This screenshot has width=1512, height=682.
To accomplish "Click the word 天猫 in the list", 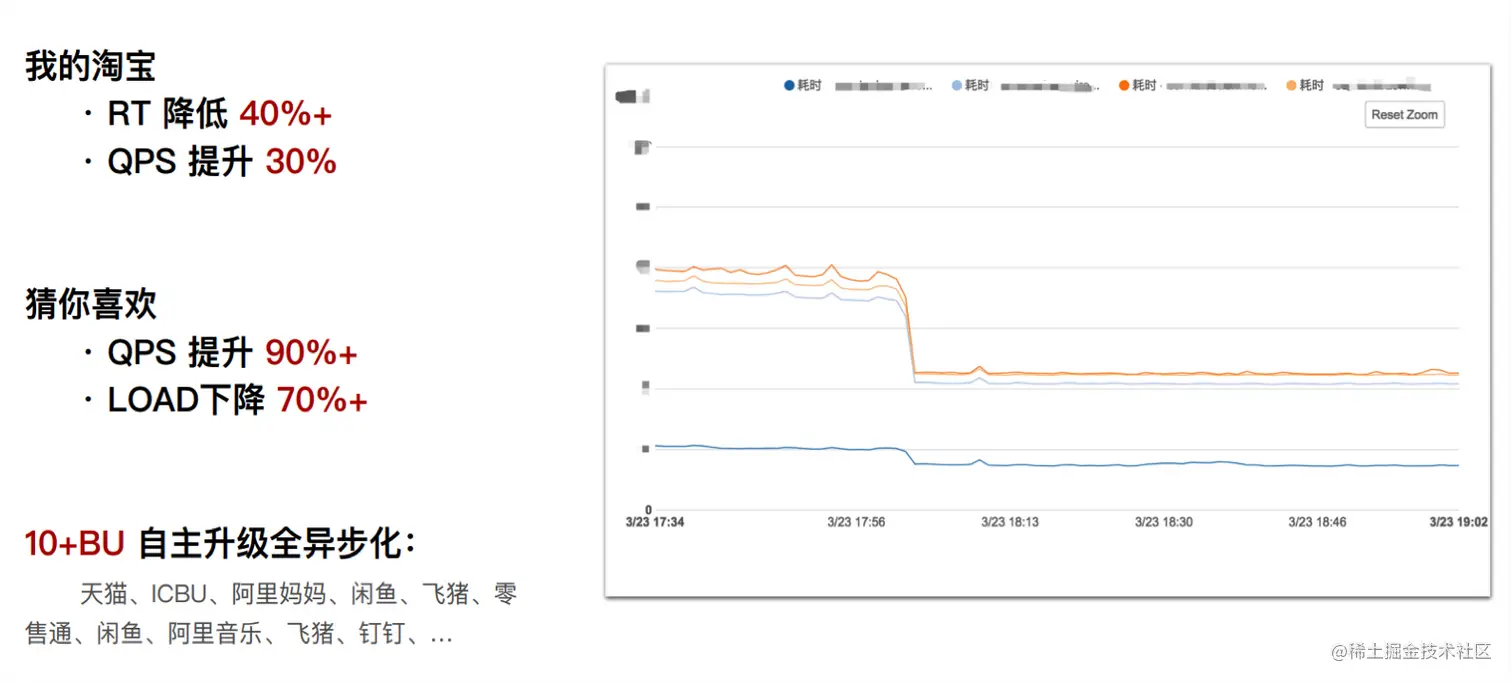I will (103, 594).
